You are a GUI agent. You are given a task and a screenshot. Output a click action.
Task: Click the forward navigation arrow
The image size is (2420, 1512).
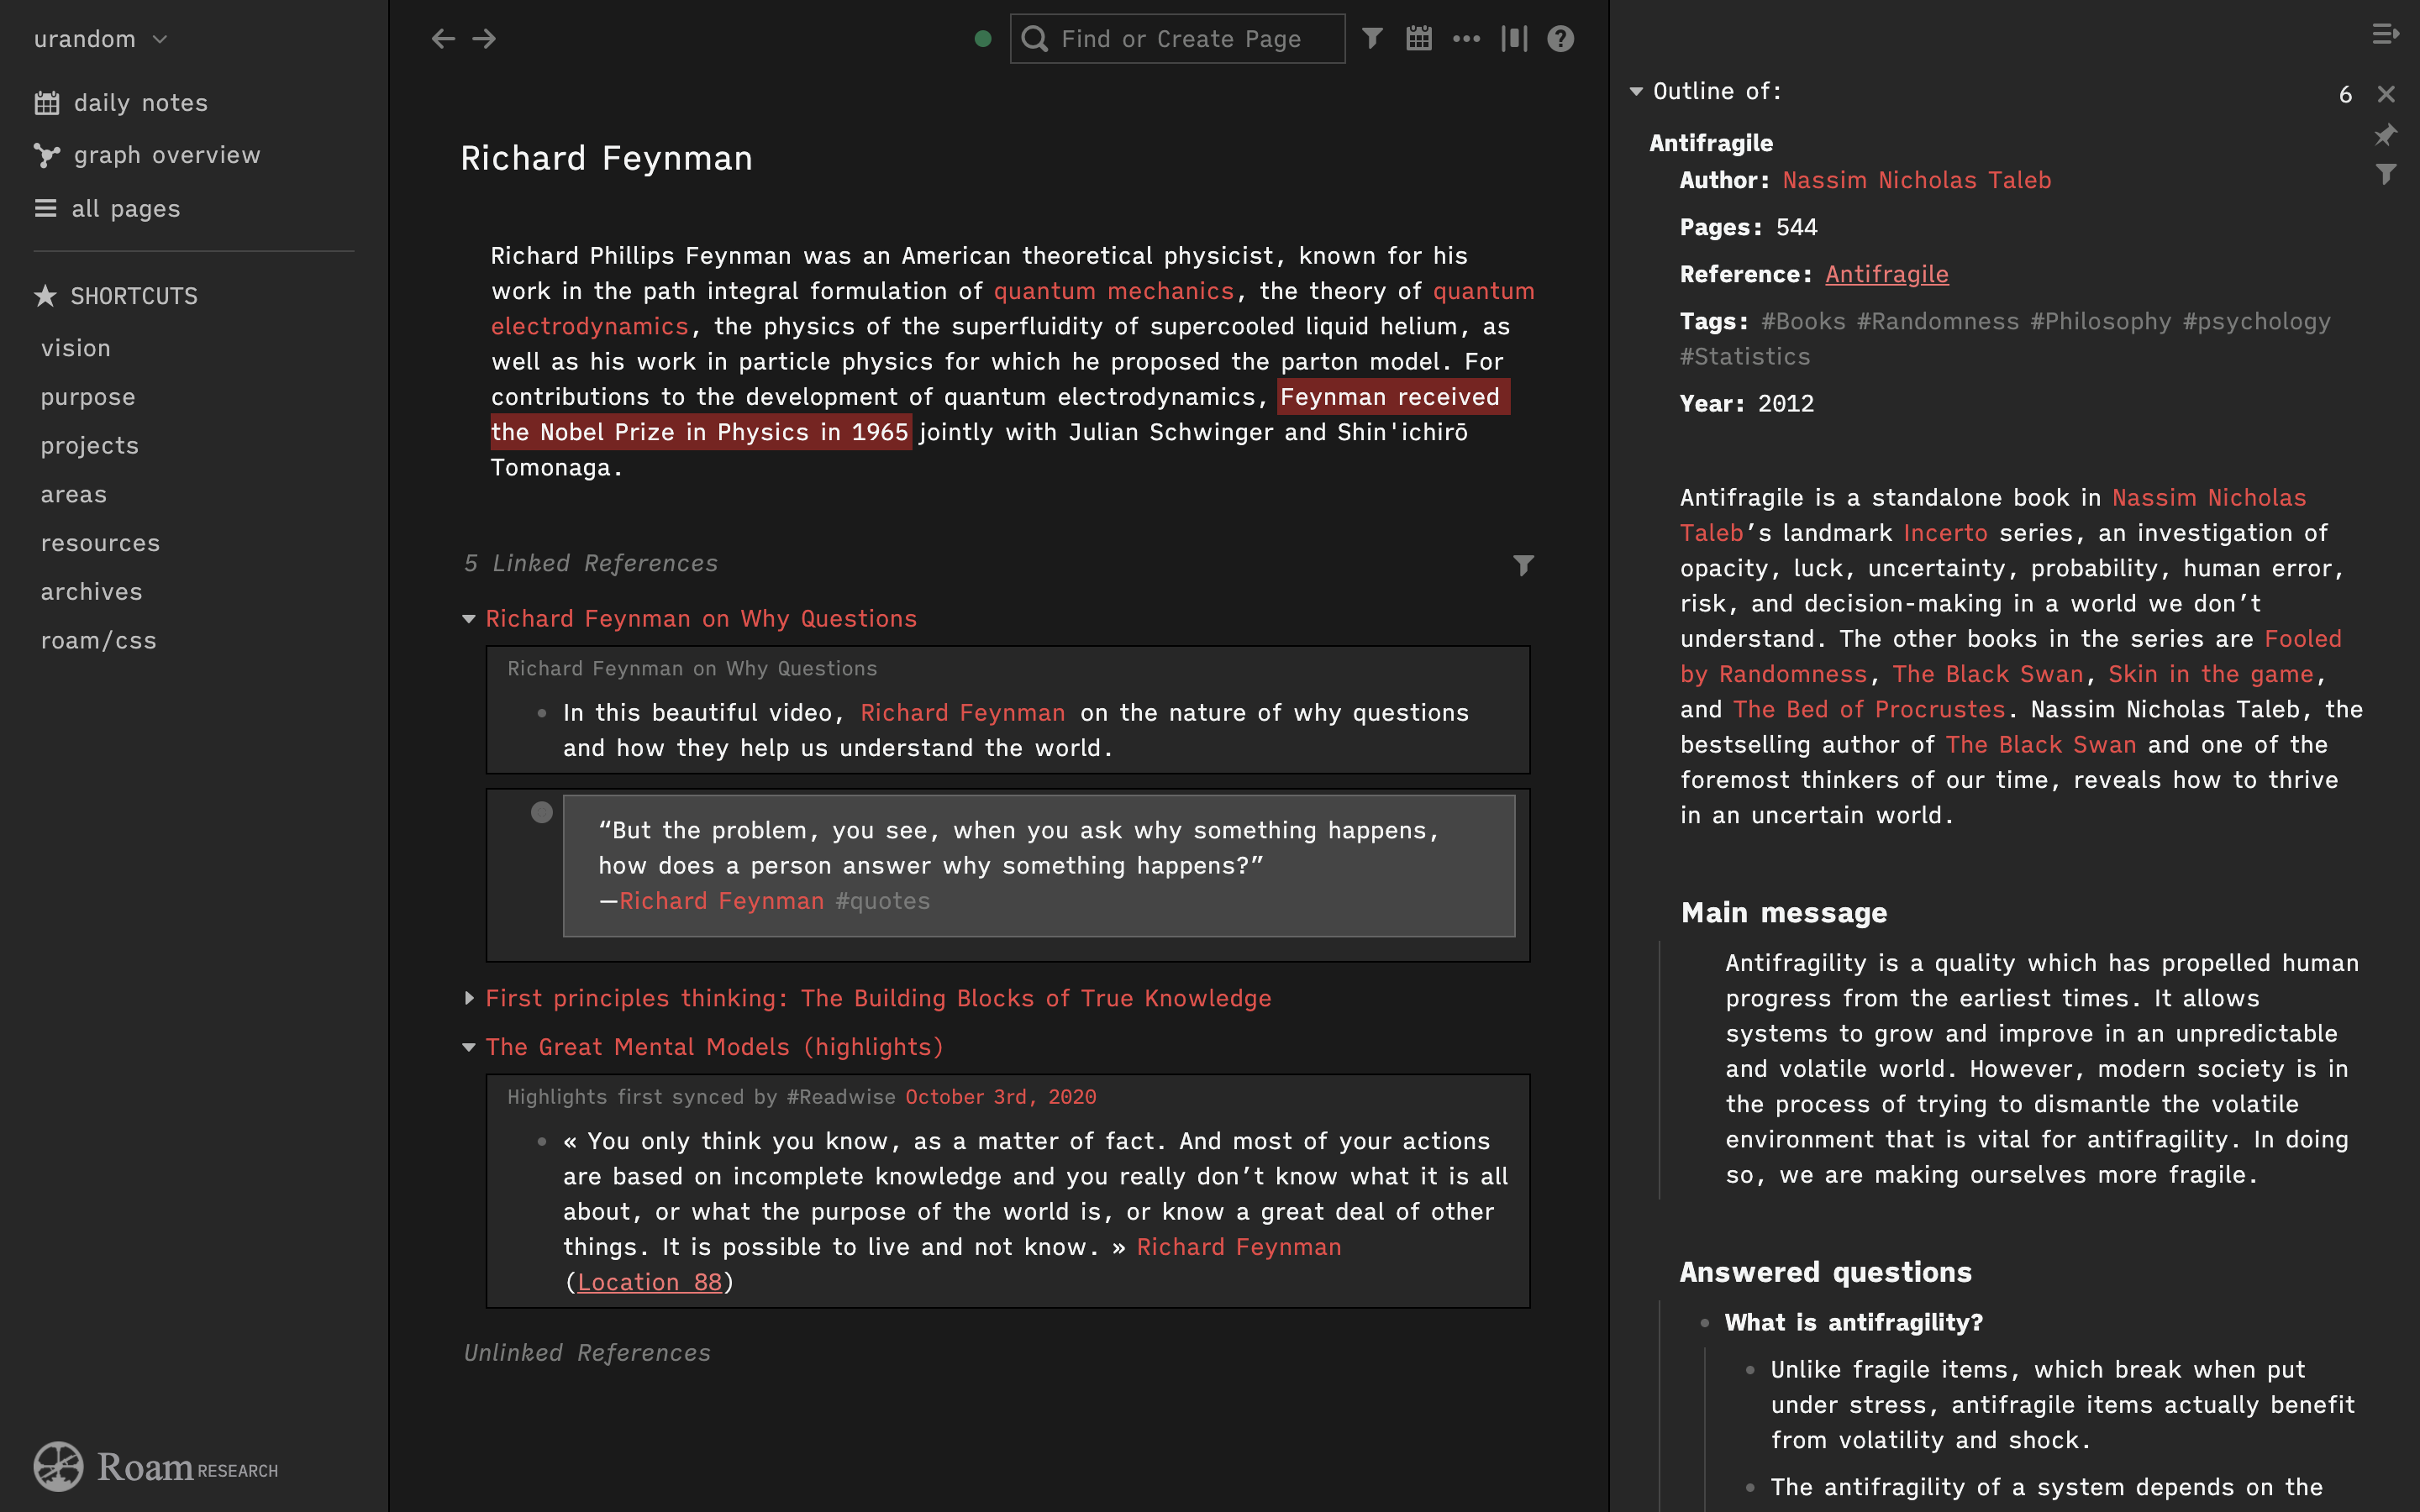click(485, 39)
